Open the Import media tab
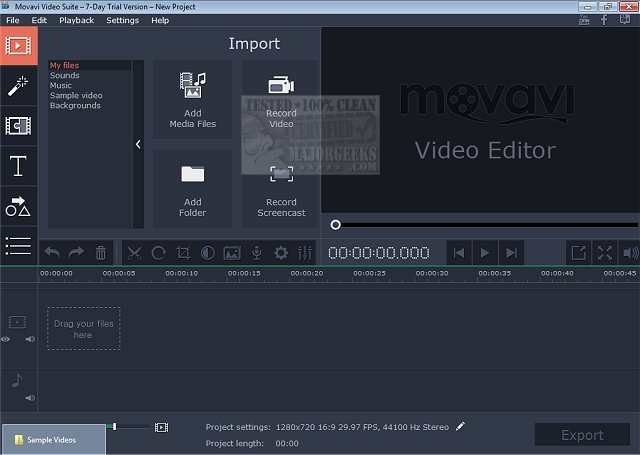Image resolution: width=640 pixels, height=455 pixels. point(18,46)
